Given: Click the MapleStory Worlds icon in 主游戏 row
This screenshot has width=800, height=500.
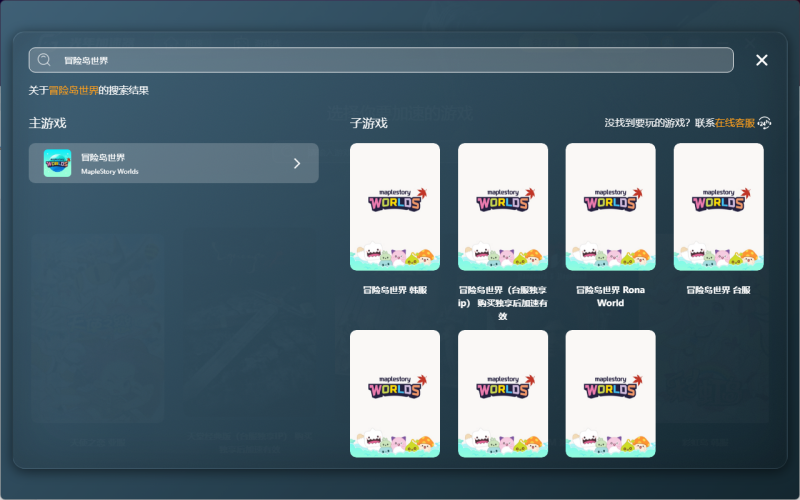Looking at the screenshot, I should [58, 163].
